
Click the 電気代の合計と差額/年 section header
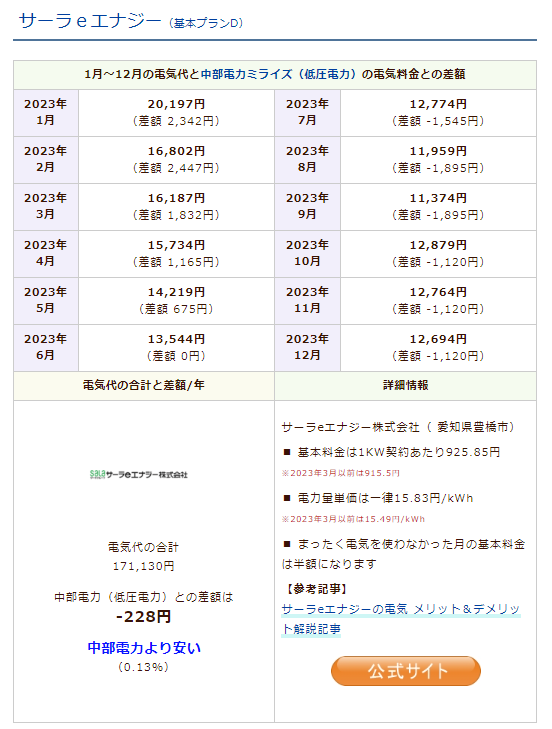(x=144, y=385)
